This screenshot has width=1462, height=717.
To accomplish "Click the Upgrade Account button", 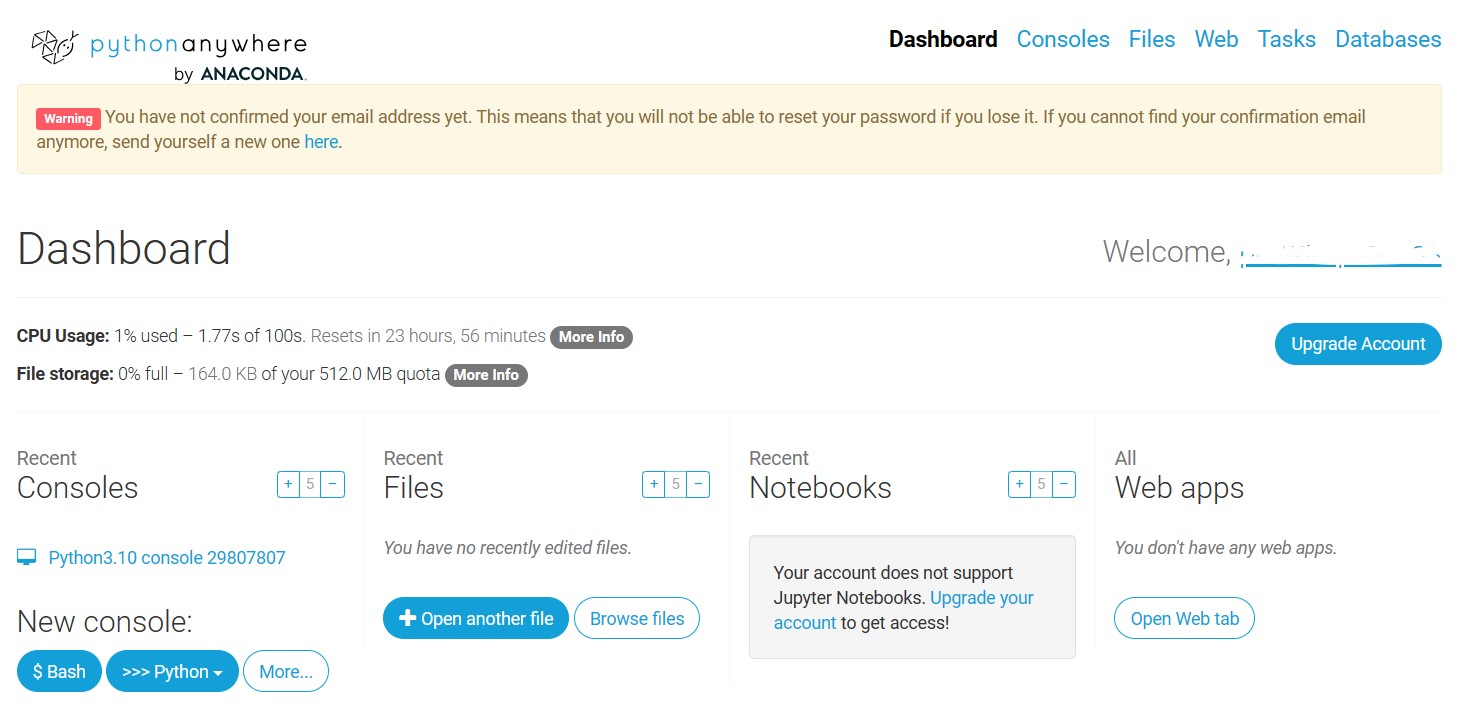I will tap(1357, 344).
